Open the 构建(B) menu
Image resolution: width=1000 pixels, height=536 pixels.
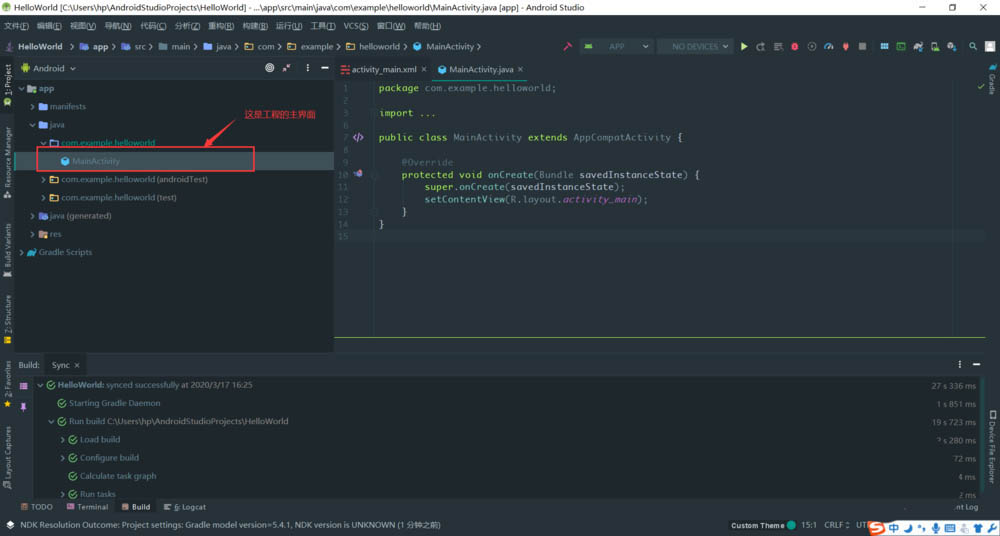[254, 26]
